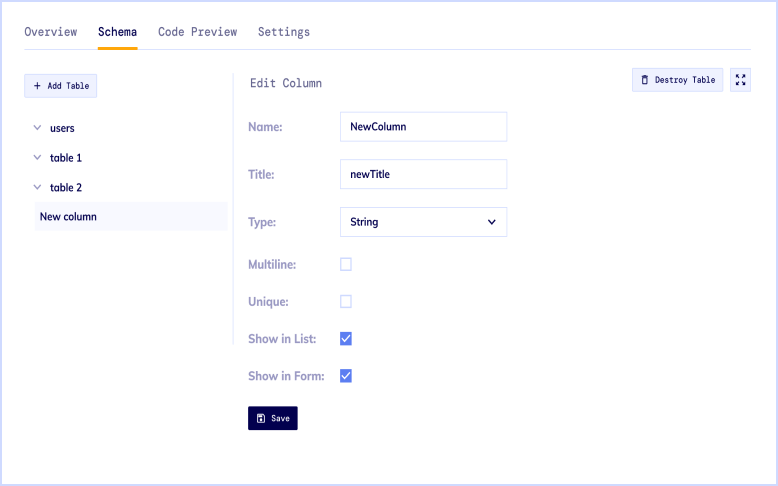This screenshot has height=486, width=778.
Task: Click the floppy disk icon on Save
Action: point(261,418)
